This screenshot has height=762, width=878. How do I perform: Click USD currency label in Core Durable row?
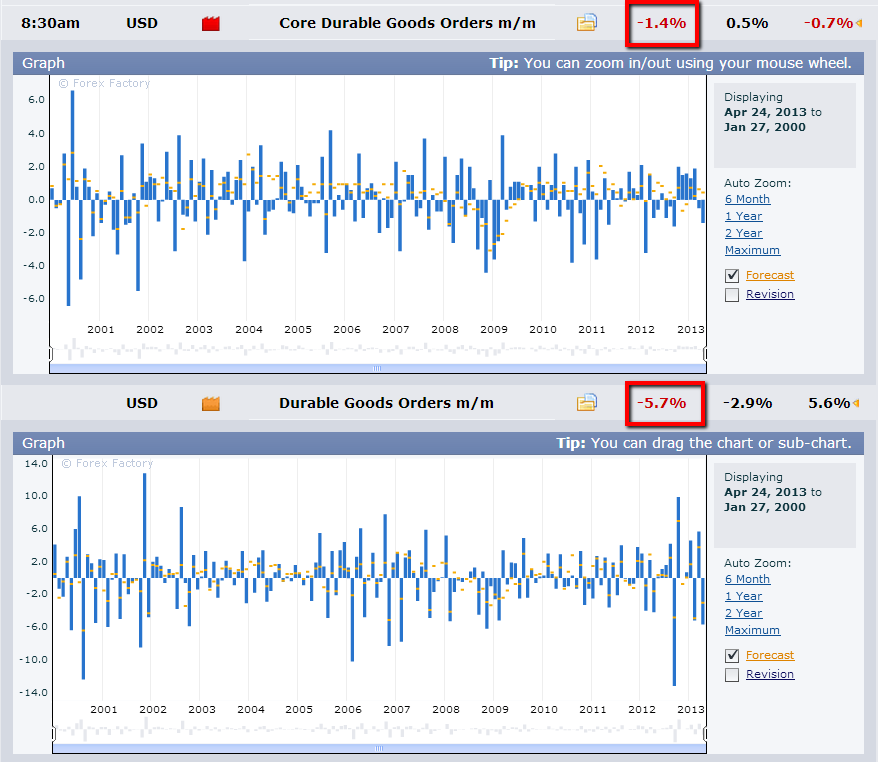click(142, 24)
